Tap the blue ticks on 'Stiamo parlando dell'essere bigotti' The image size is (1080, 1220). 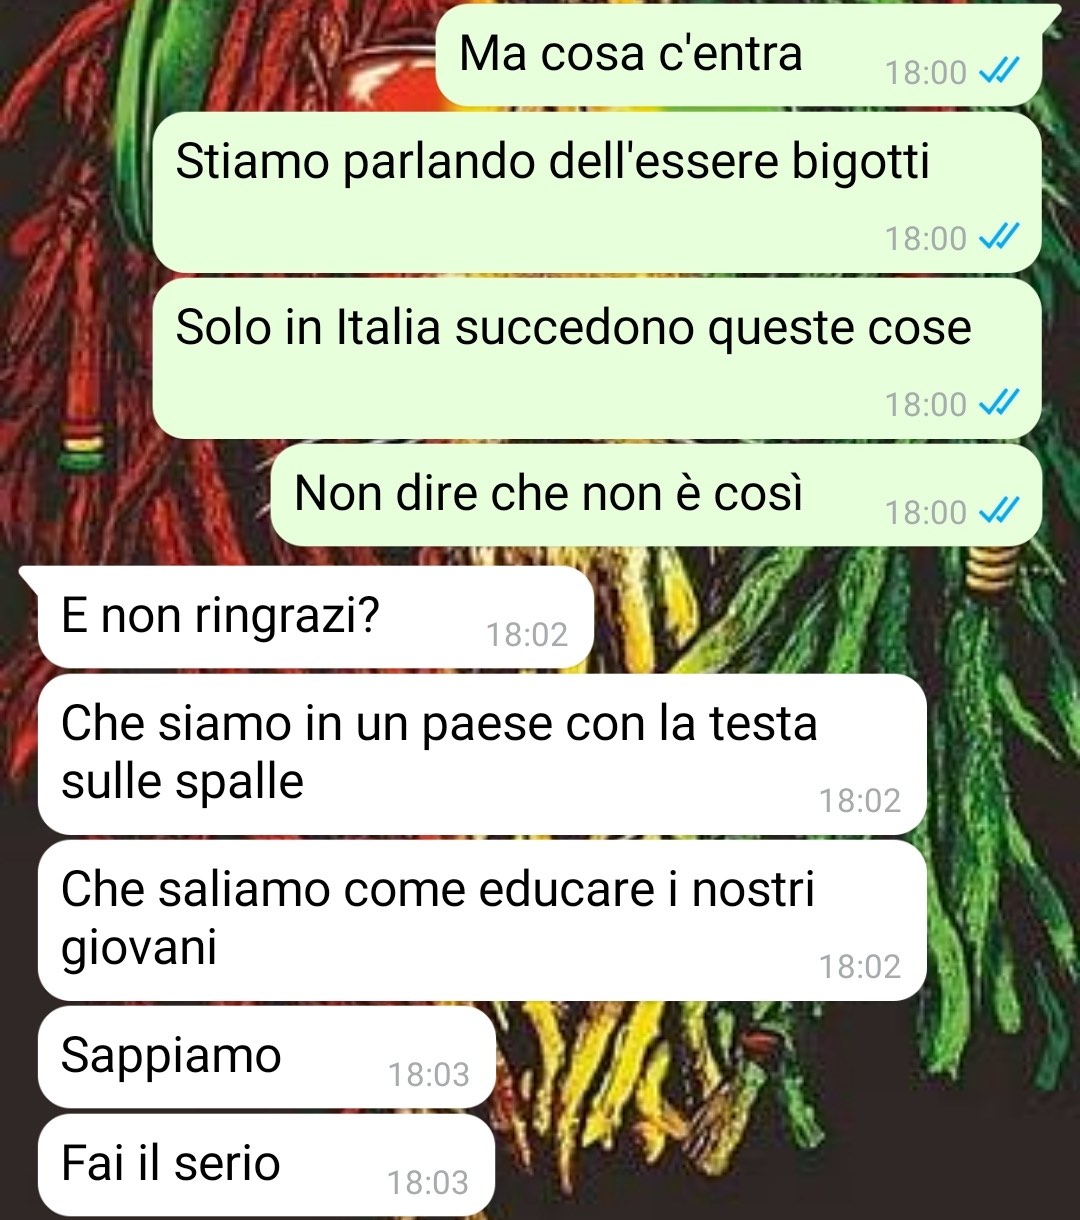coord(998,238)
